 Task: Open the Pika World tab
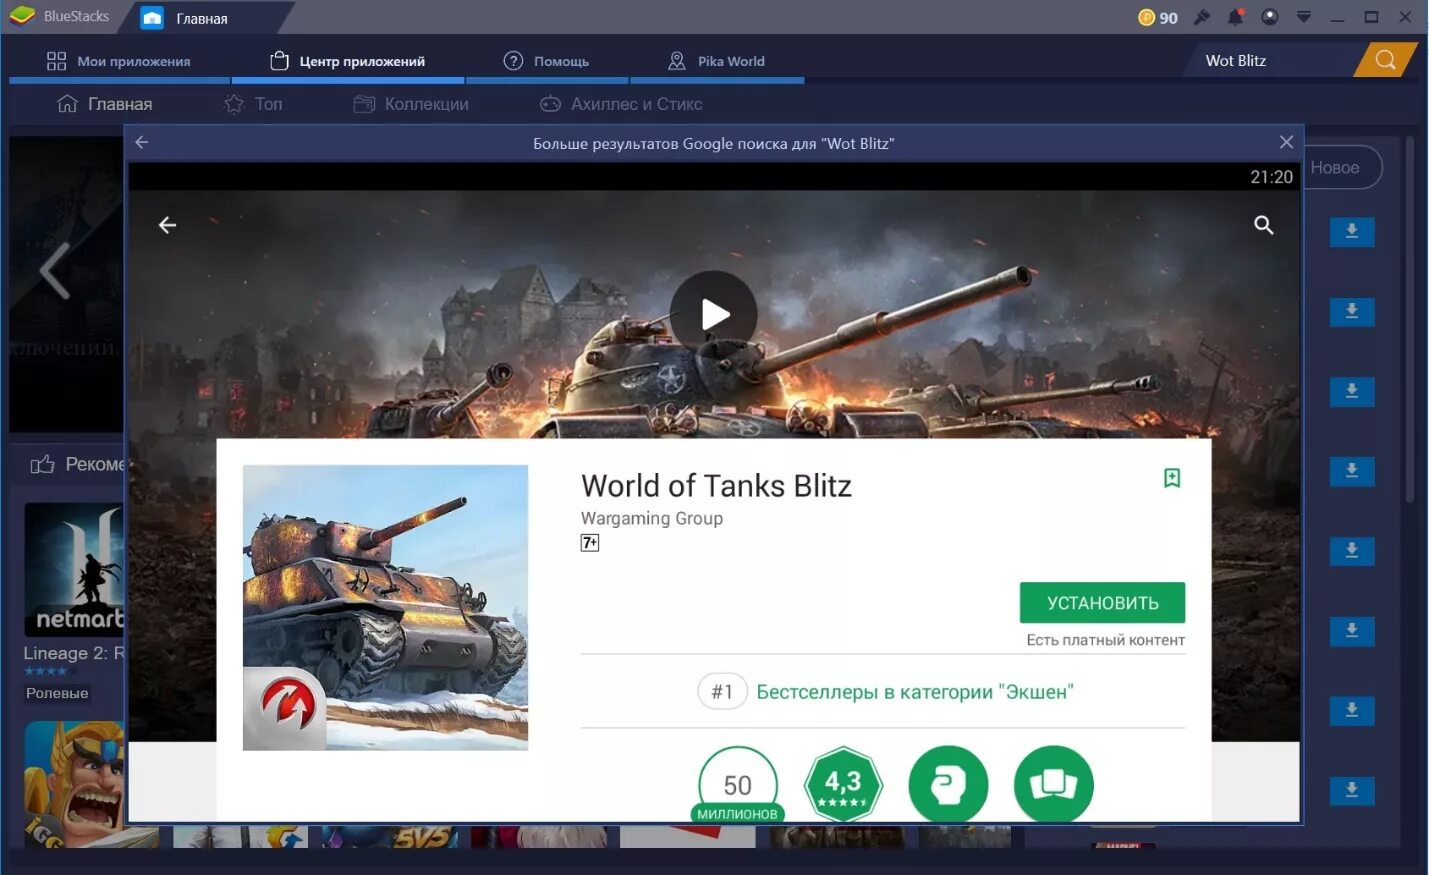point(716,61)
